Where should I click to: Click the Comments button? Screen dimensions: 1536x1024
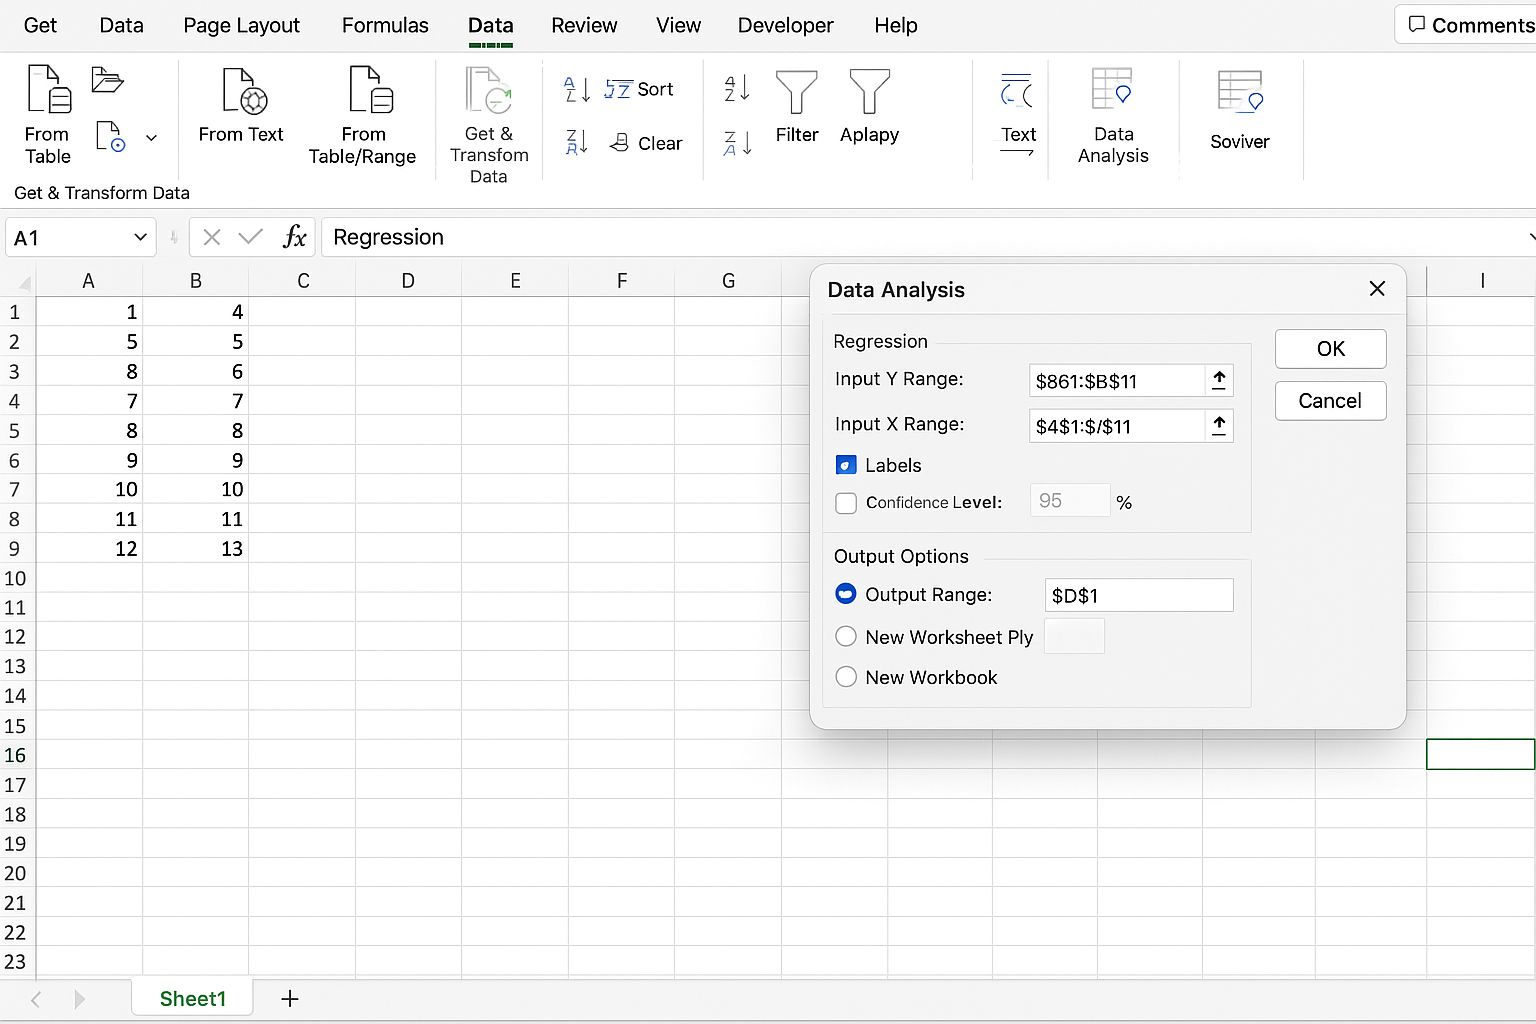1468,25
